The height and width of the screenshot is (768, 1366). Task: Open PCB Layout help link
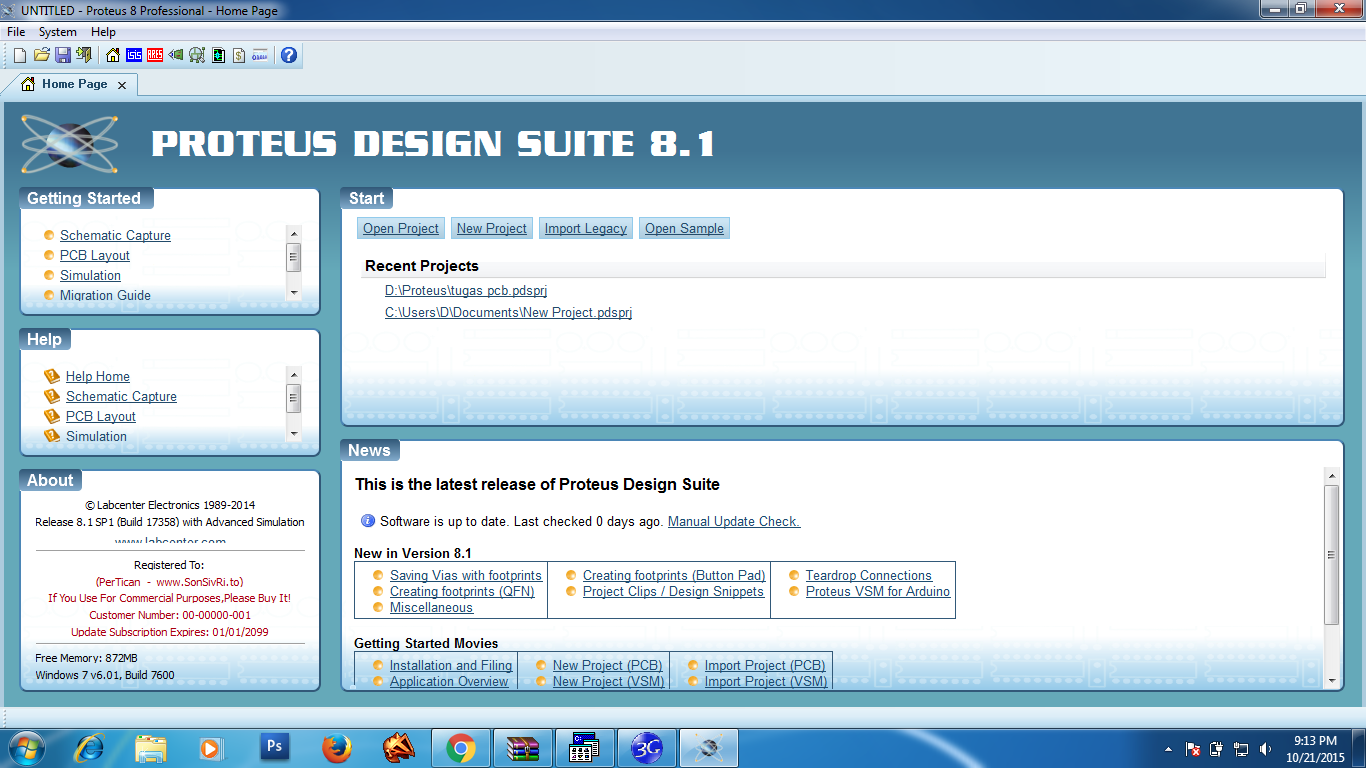tap(101, 416)
